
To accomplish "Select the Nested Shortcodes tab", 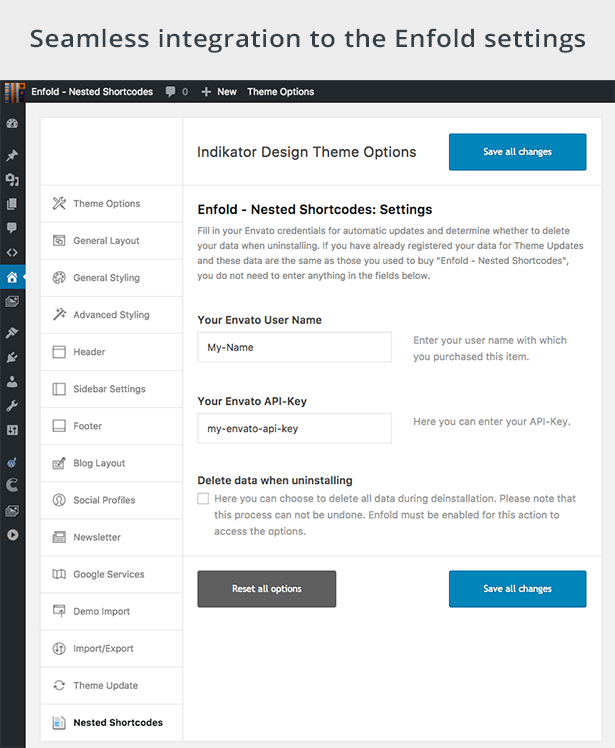I will coord(112,723).
